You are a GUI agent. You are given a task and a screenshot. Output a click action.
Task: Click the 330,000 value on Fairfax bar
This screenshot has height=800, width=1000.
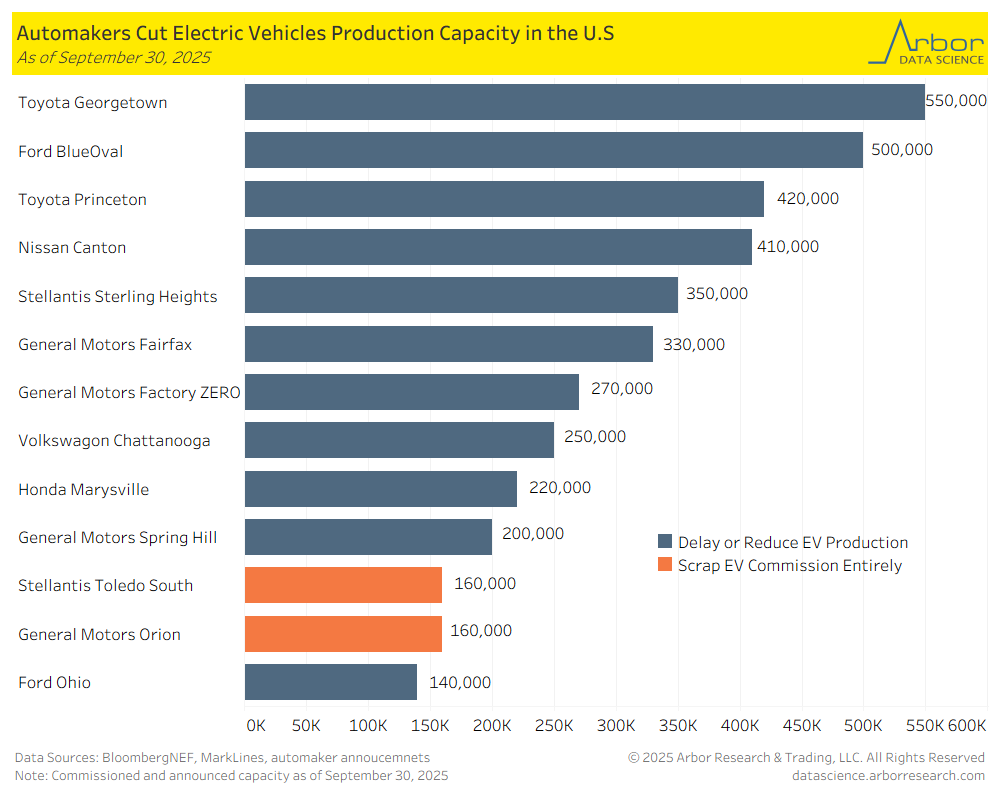694,344
